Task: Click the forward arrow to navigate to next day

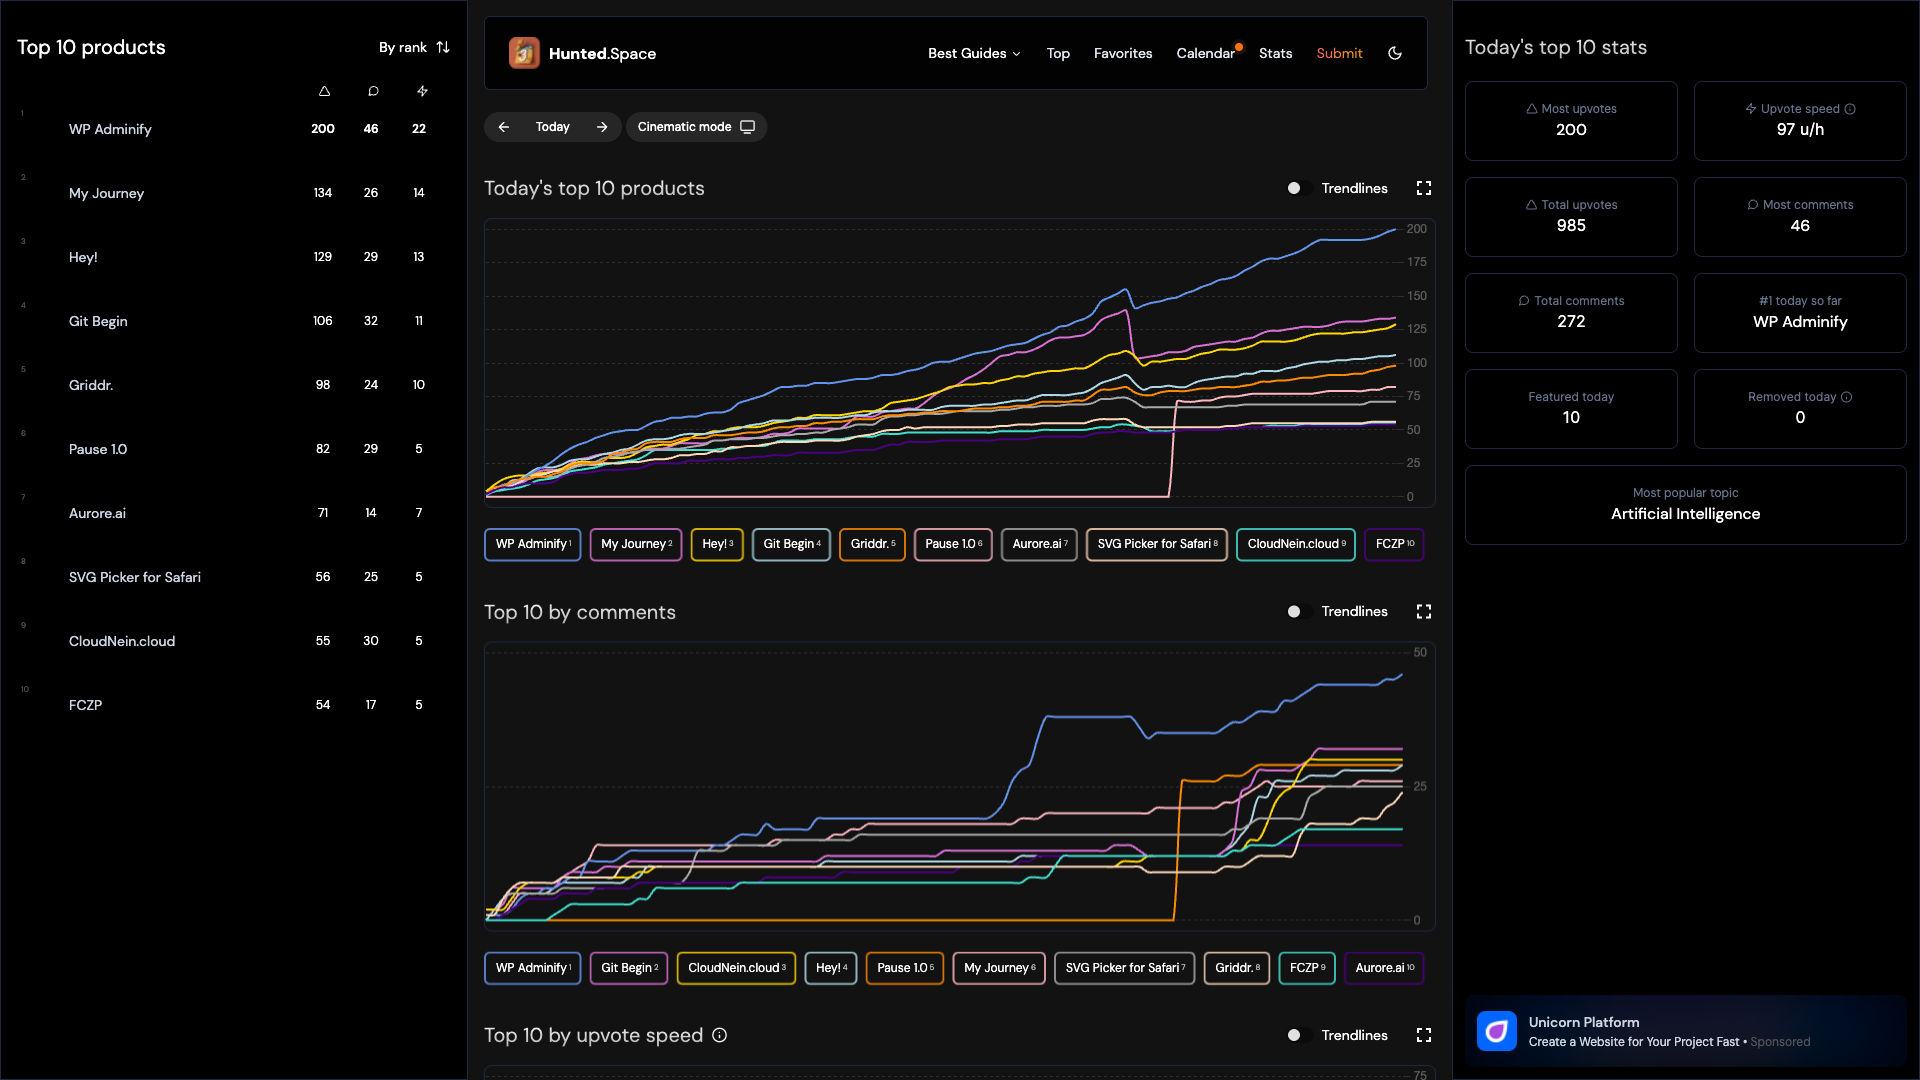Action: click(x=603, y=127)
